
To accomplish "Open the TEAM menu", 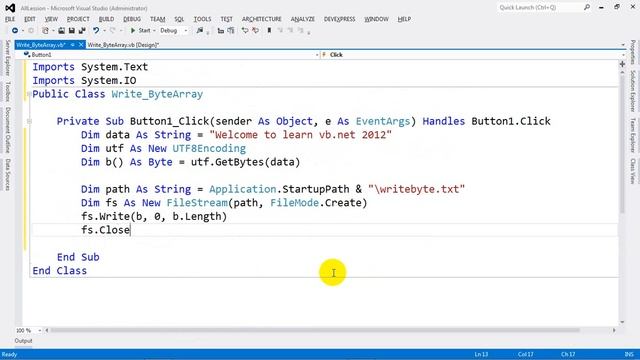I will (158, 19).
